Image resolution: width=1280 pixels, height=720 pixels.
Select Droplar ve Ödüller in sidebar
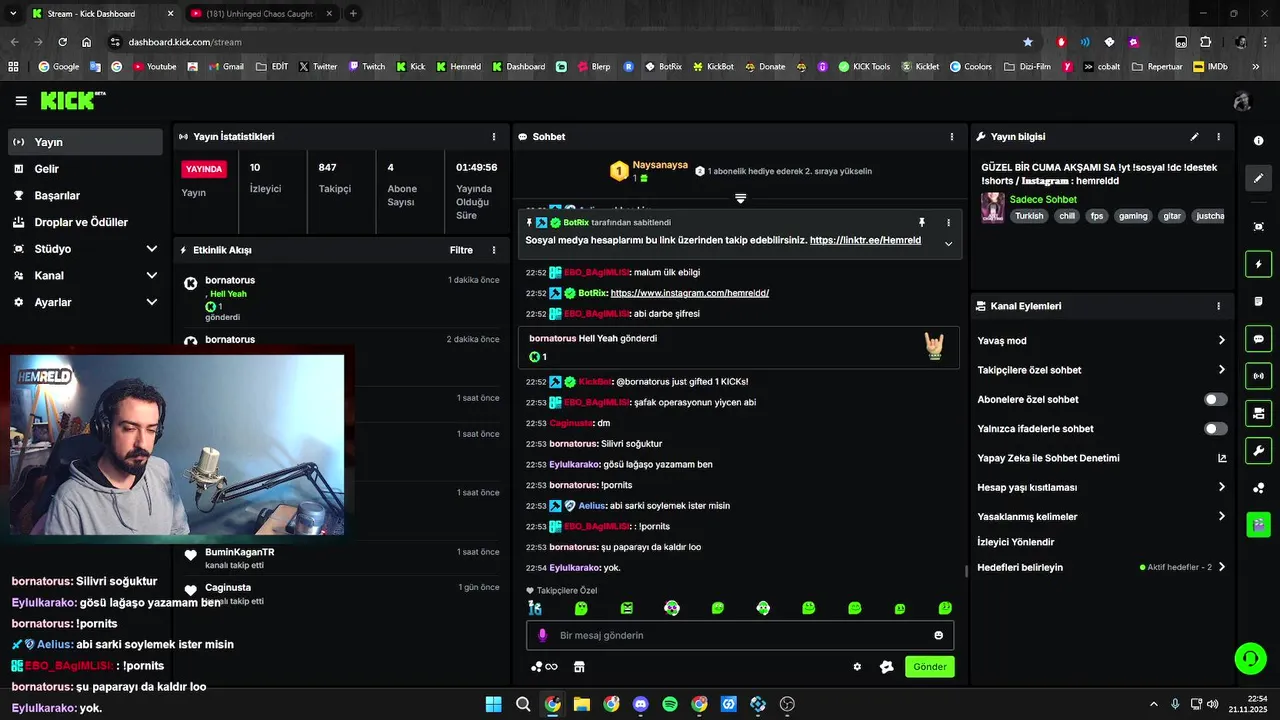86,222
